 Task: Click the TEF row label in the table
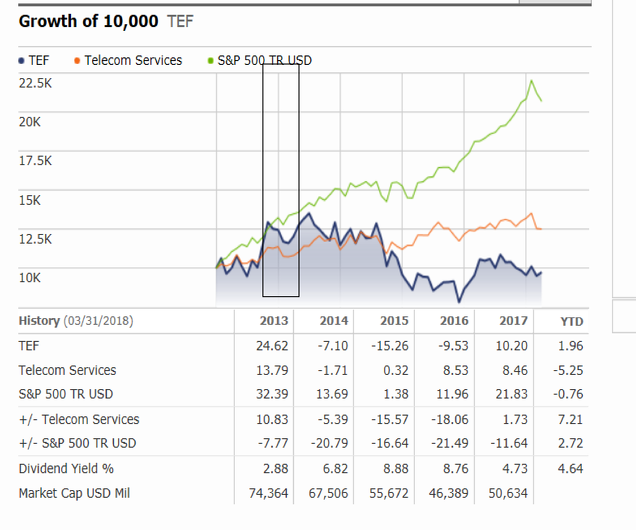[29, 346]
